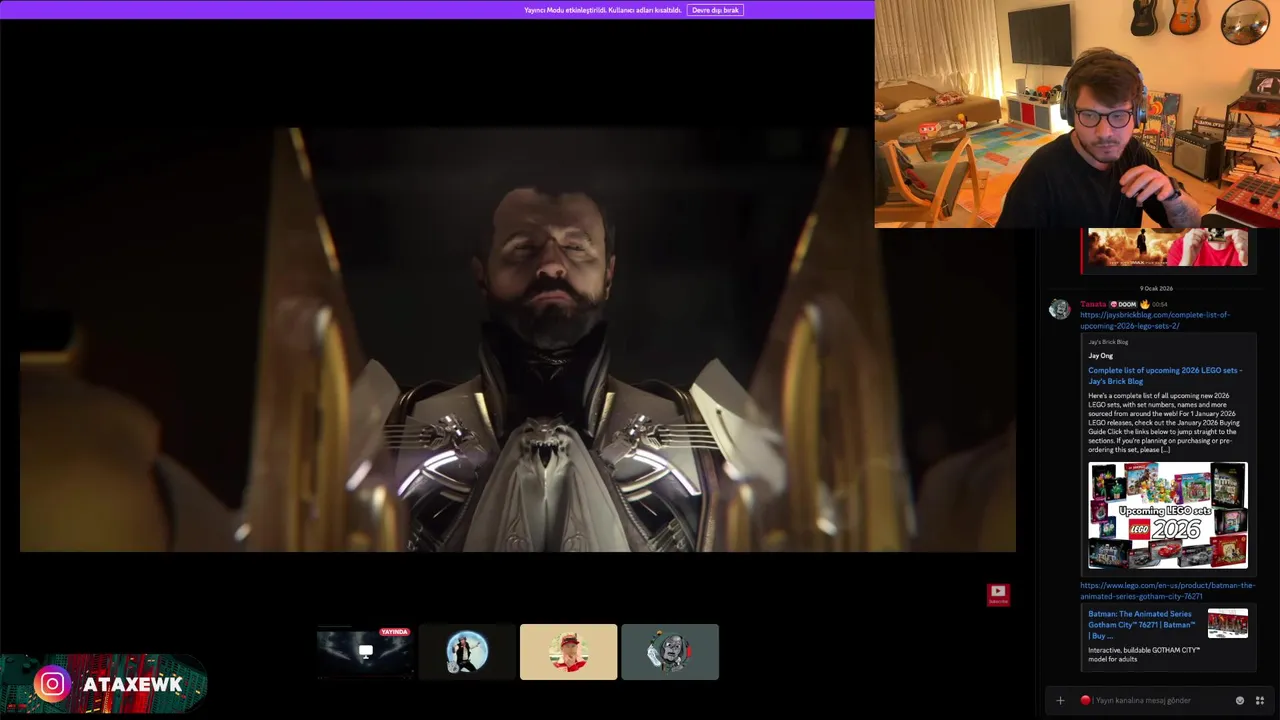Image resolution: width=1280 pixels, height=720 pixels.
Task: Open the lego.com Batman product URL
Action: [x=1167, y=591]
